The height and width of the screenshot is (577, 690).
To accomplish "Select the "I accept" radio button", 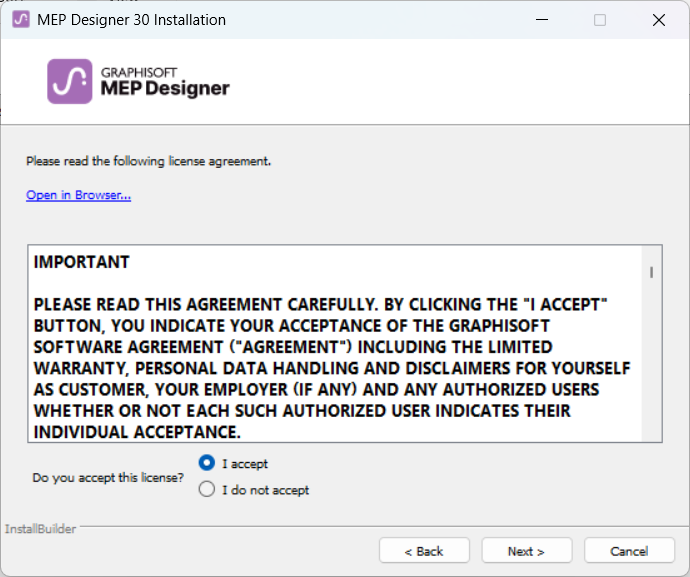I will click(x=207, y=463).
